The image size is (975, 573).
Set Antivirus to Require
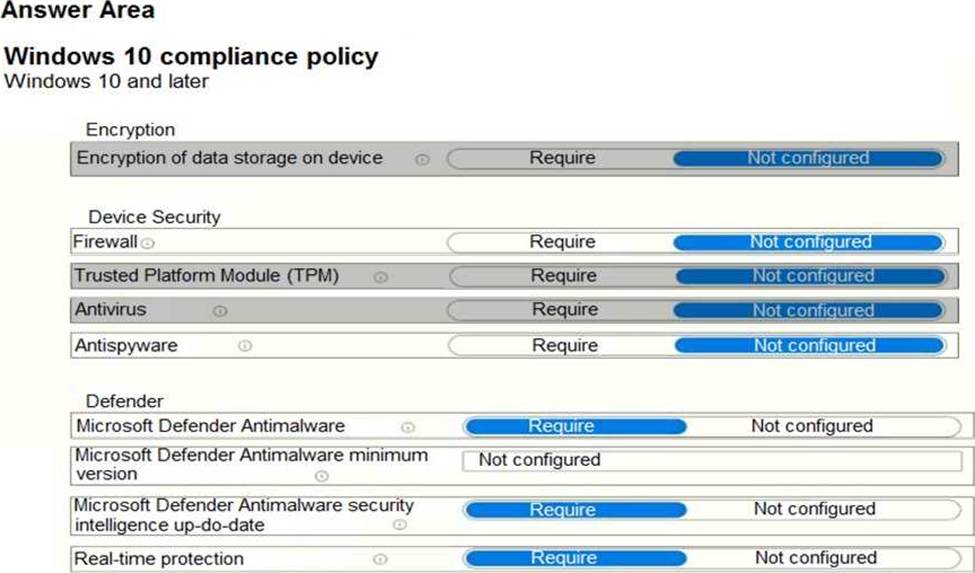pos(564,310)
